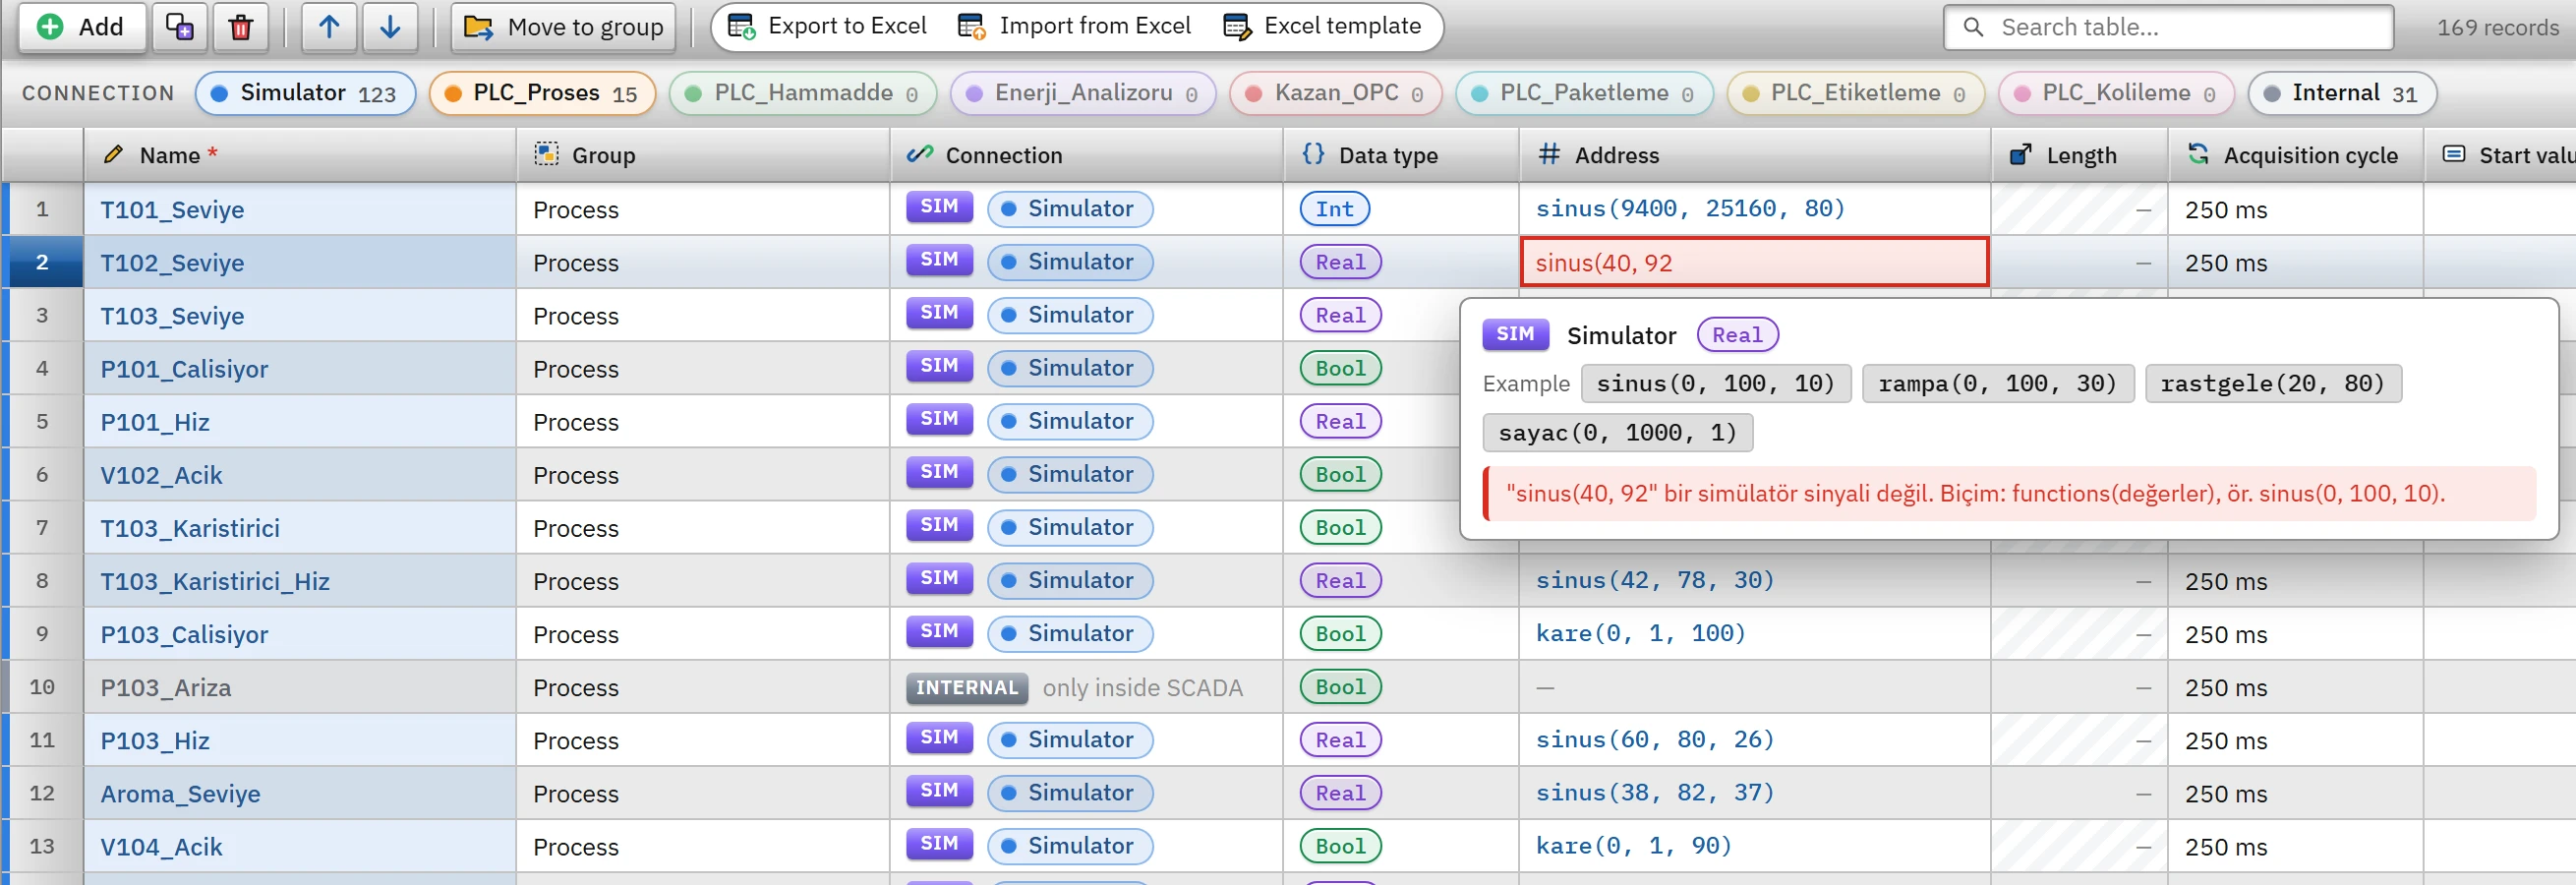
Task: Click the Group column header
Action: pyautogui.click(x=703, y=155)
